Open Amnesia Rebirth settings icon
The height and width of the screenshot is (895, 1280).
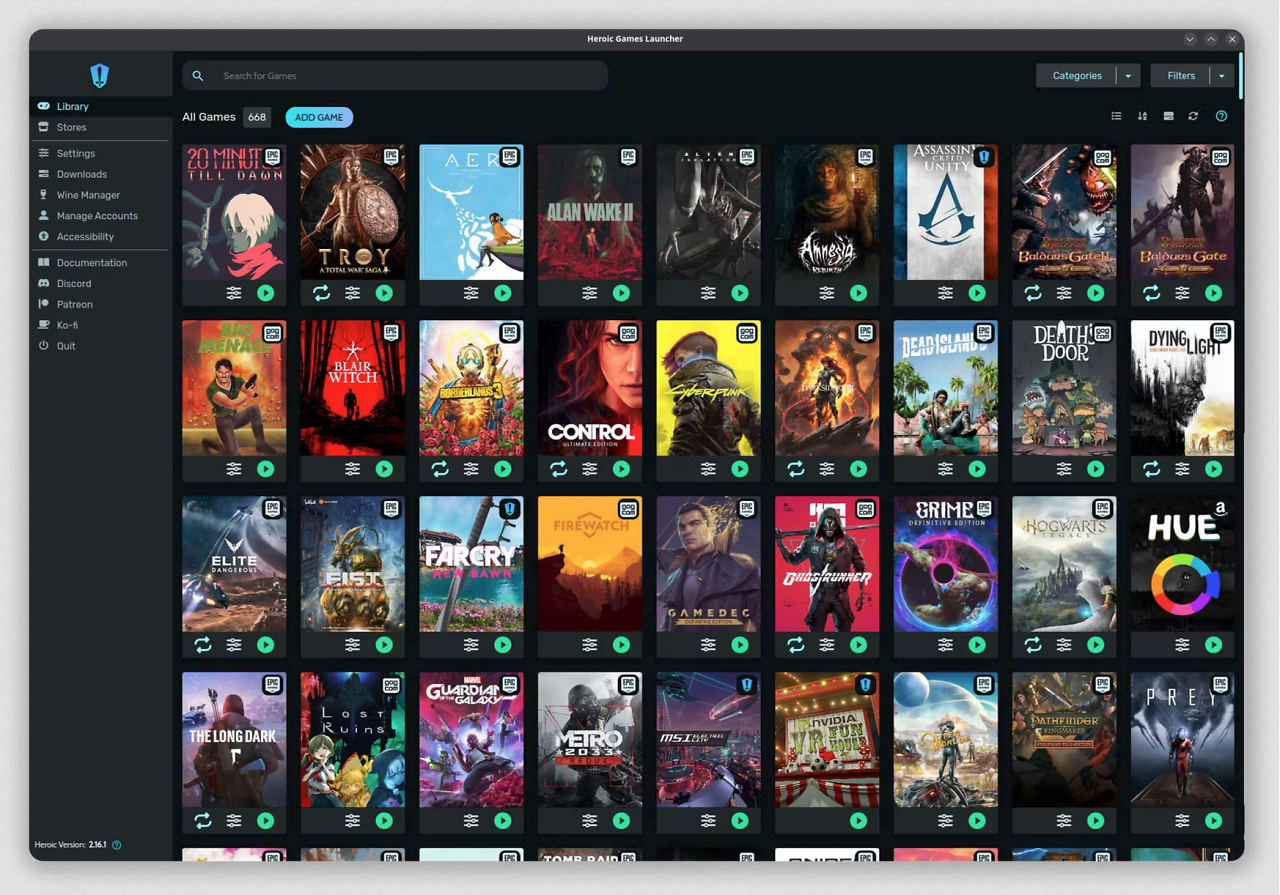click(x=827, y=293)
